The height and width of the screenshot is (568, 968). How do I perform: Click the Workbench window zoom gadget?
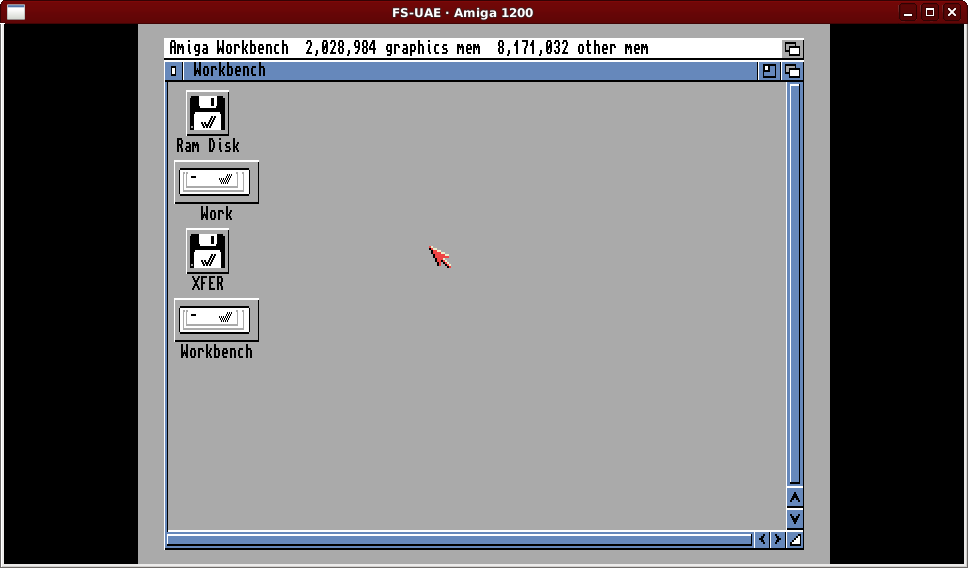coord(769,71)
